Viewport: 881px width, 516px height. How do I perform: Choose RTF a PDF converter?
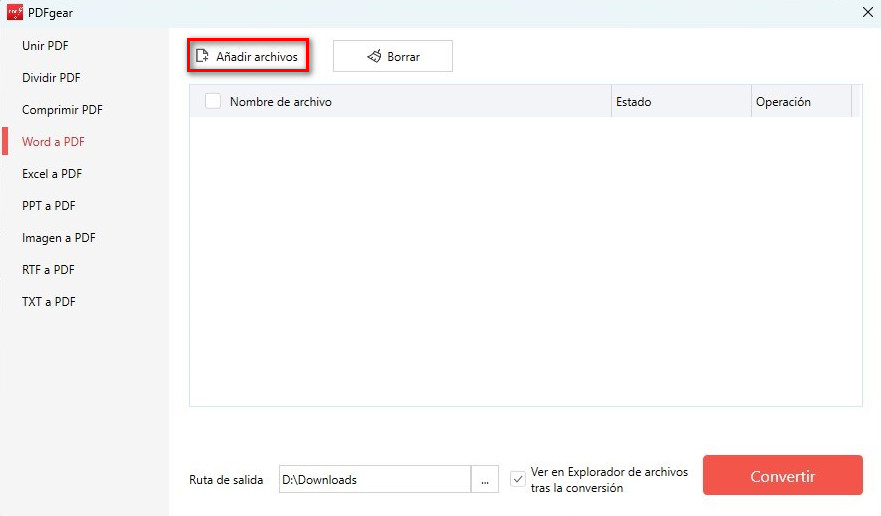(x=48, y=270)
